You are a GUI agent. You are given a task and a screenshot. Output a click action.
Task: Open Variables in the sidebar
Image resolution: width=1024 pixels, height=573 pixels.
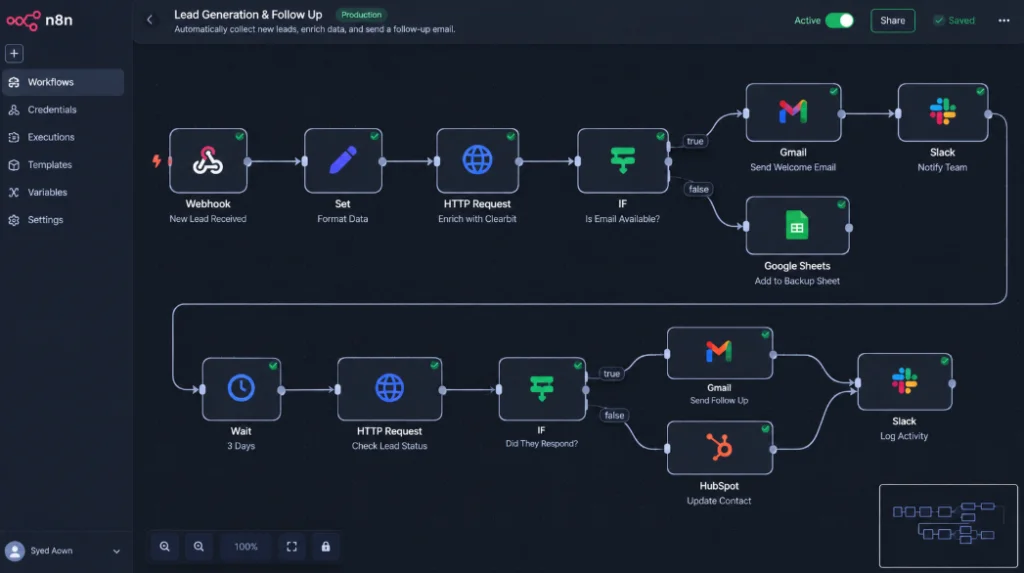tap(63, 192)
